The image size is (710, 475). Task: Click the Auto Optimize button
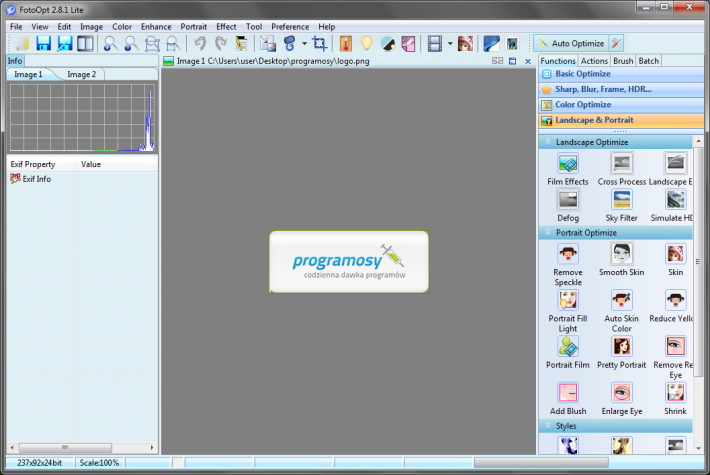(571, 43)
